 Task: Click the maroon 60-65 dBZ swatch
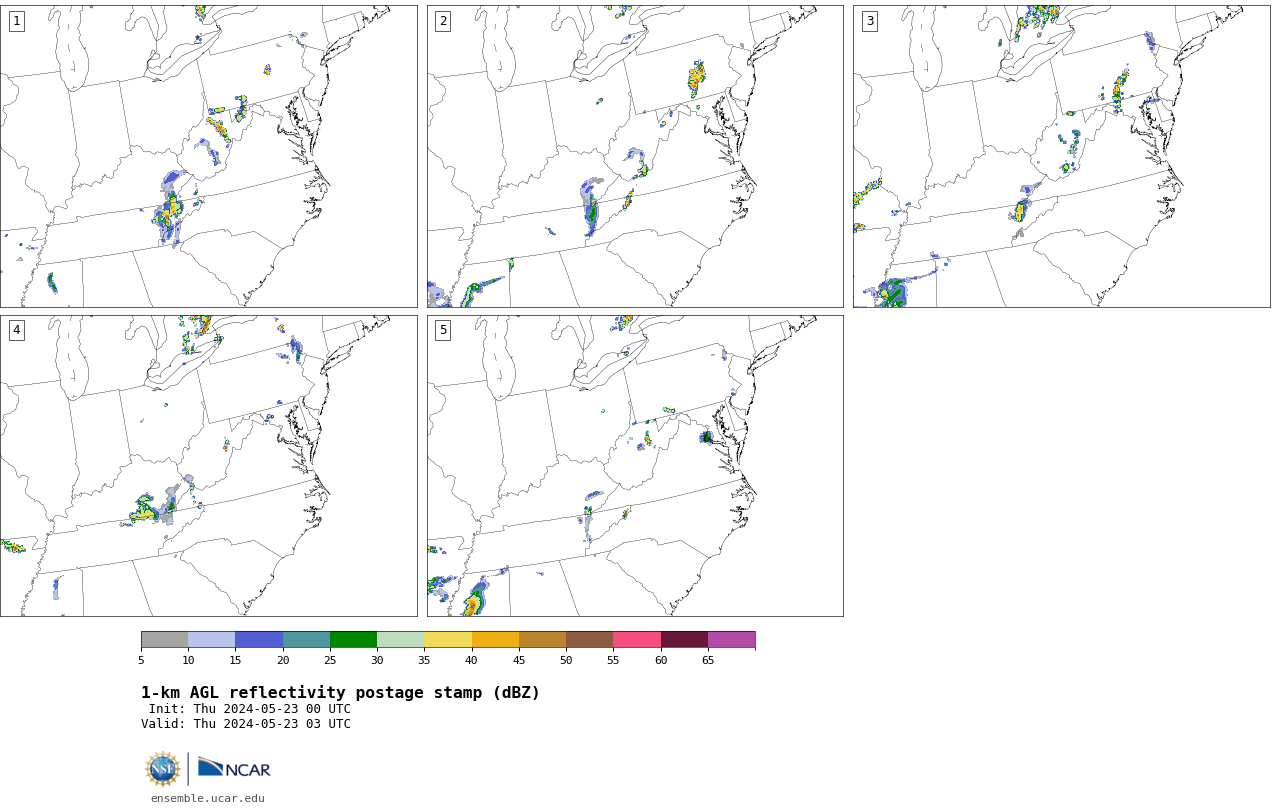coord(684,640)
